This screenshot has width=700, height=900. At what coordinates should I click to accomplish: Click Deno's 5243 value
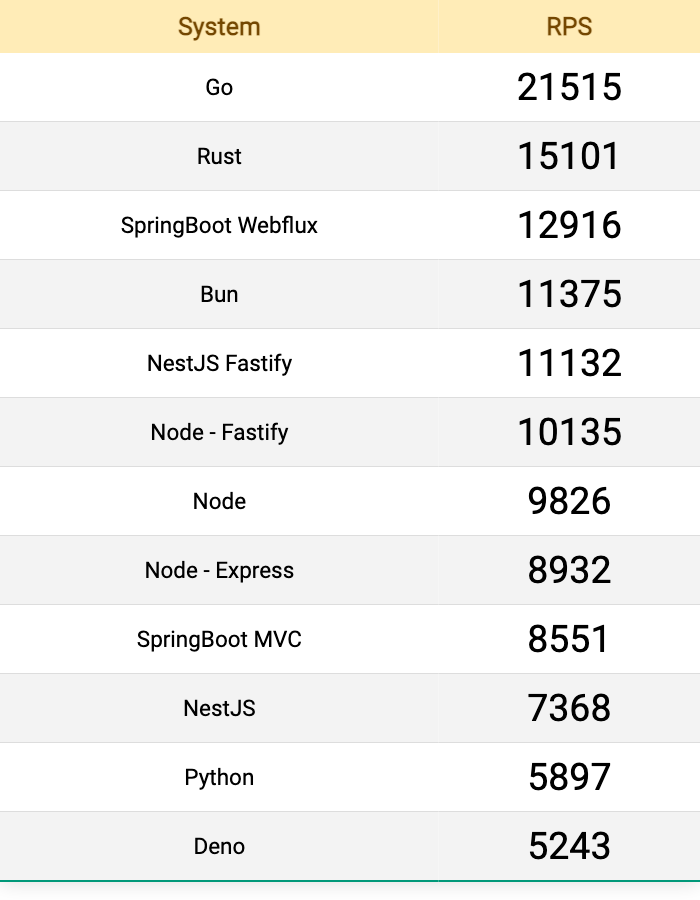[569, 846]
